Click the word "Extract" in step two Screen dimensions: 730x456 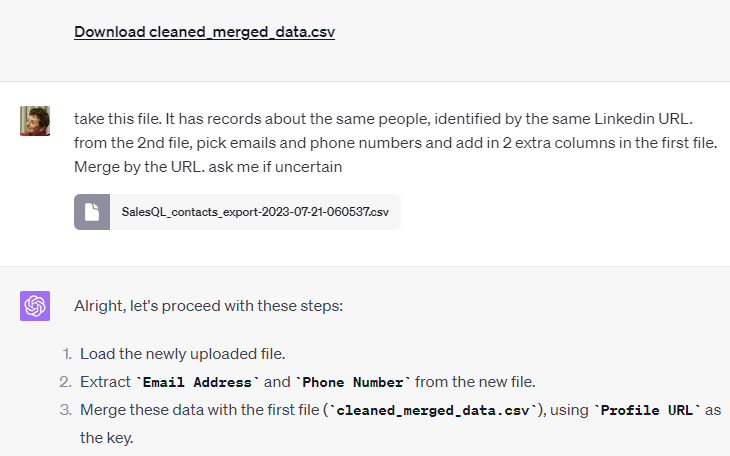tap(106, 382)
